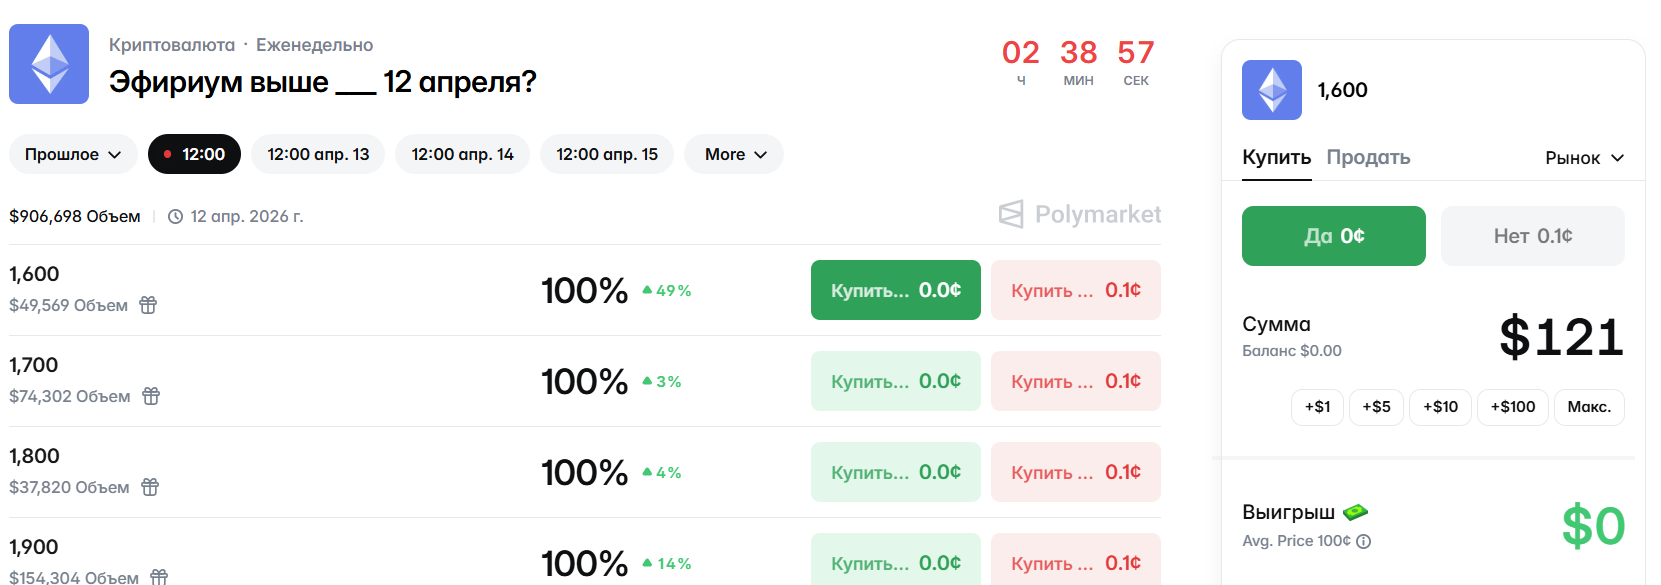Switch to the Продать tab
Viewport: 1661px width, 585px height.
click(1368, 157)
